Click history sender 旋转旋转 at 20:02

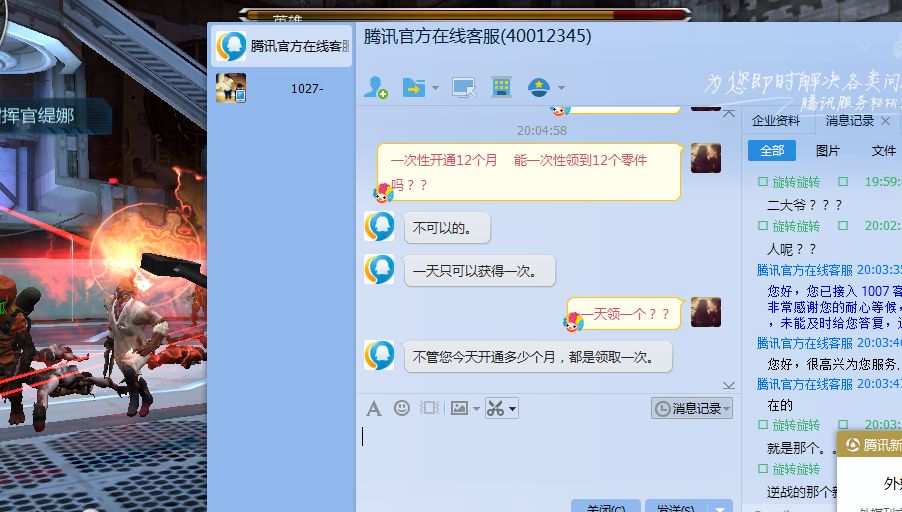pyautogui.click(x=796, y=226)
